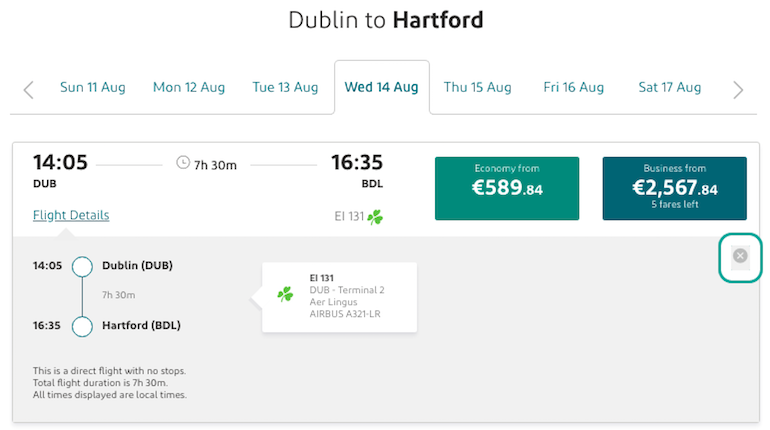Screen dimensions: 770x430
Task: Click the shamrock icon next to EI 131
Action: coord(375,216)
